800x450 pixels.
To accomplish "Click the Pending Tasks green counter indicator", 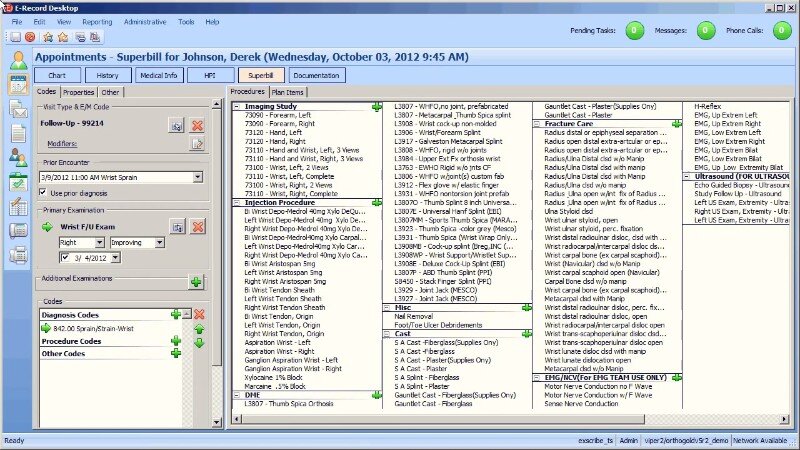I will (x=634, y=31).
